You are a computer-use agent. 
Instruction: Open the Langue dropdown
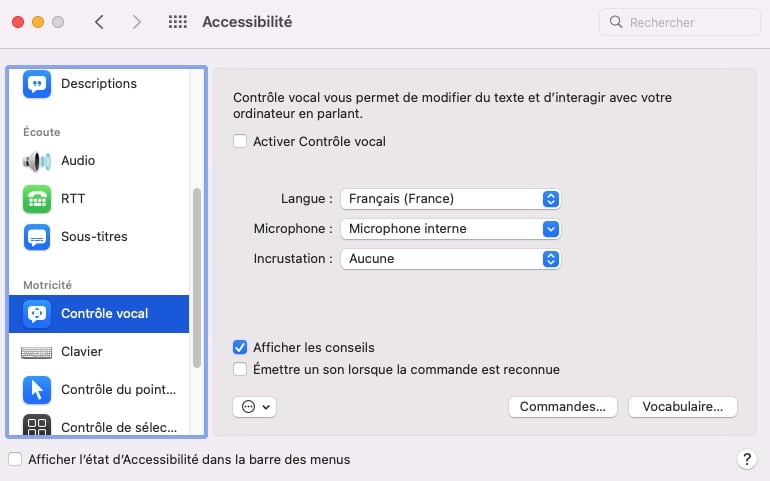point(450,199)
